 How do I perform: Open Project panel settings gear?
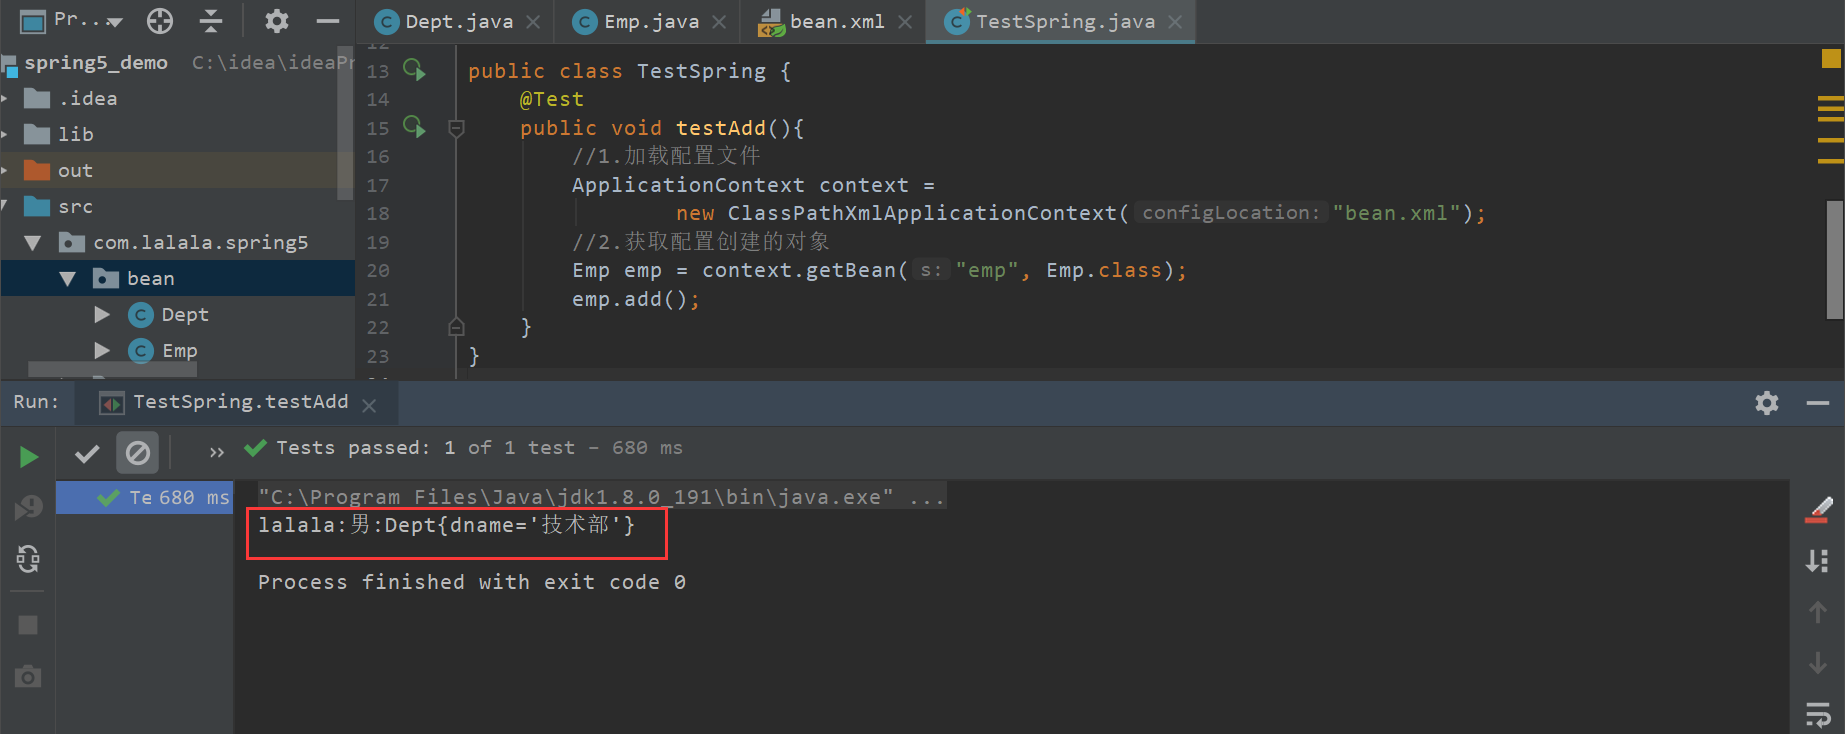click(276, 20)
